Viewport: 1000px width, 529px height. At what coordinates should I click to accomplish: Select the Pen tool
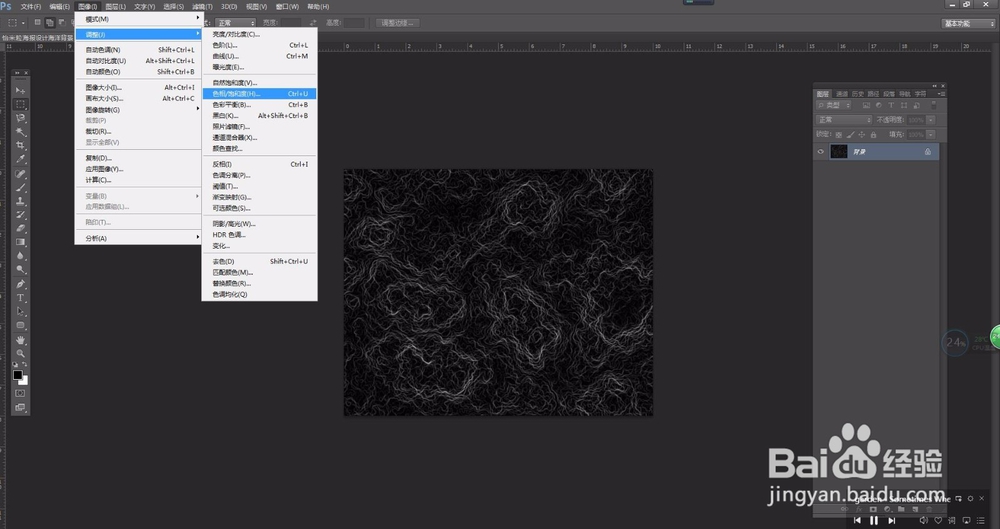(20, 284)
